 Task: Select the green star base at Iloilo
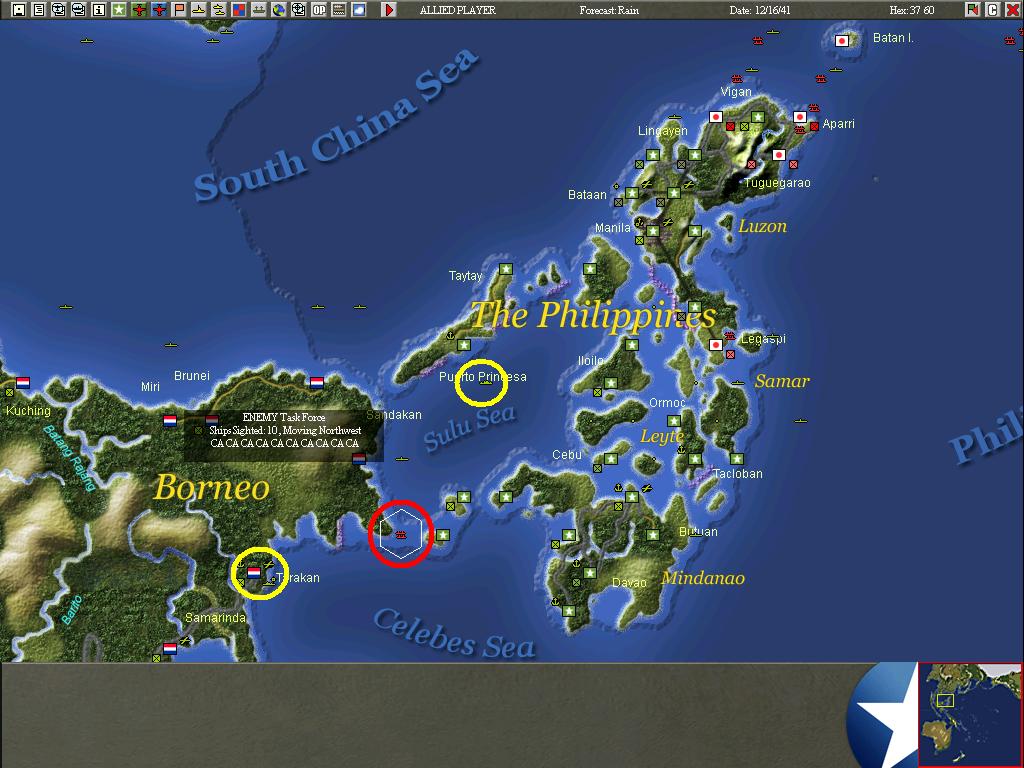click(611, 383)
